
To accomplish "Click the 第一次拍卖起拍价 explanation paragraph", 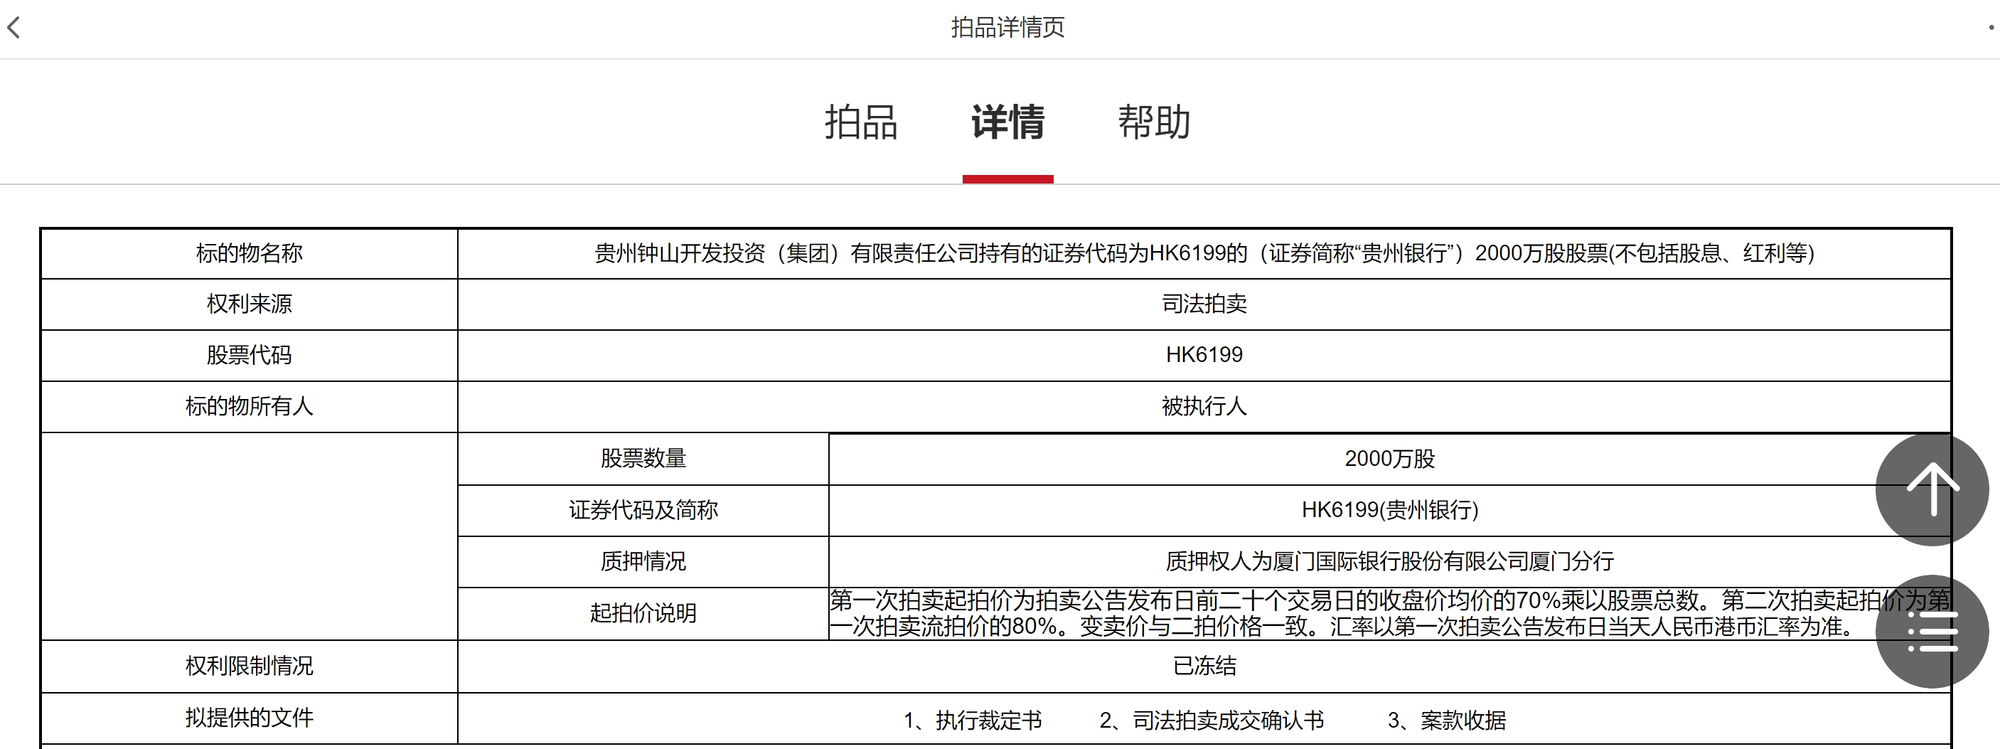I will (1389, 613).
